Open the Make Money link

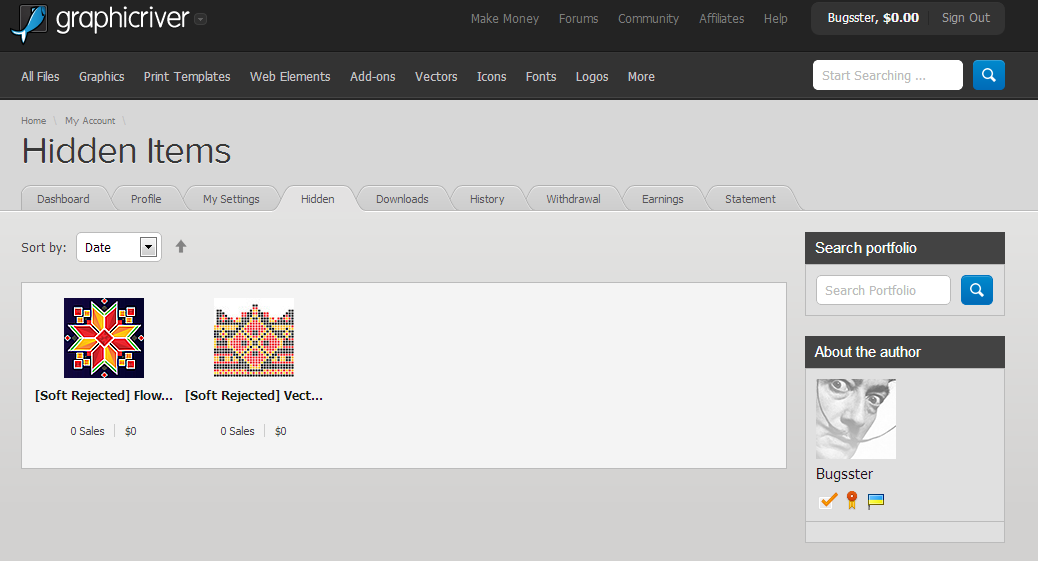[x=504, y=19]
